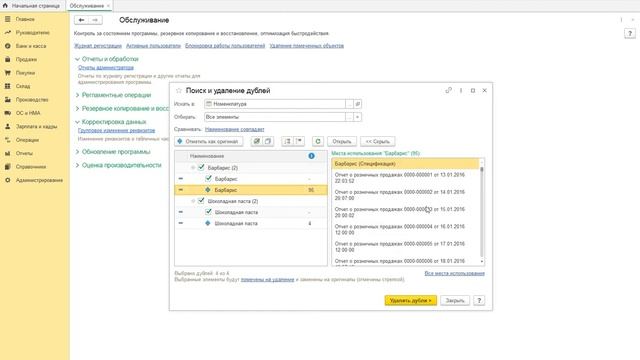Image resolution: width=640 pixels, height=360 pixels.
Task: Open Удаление помеченных объектов link
Action: tap(307, 46)
